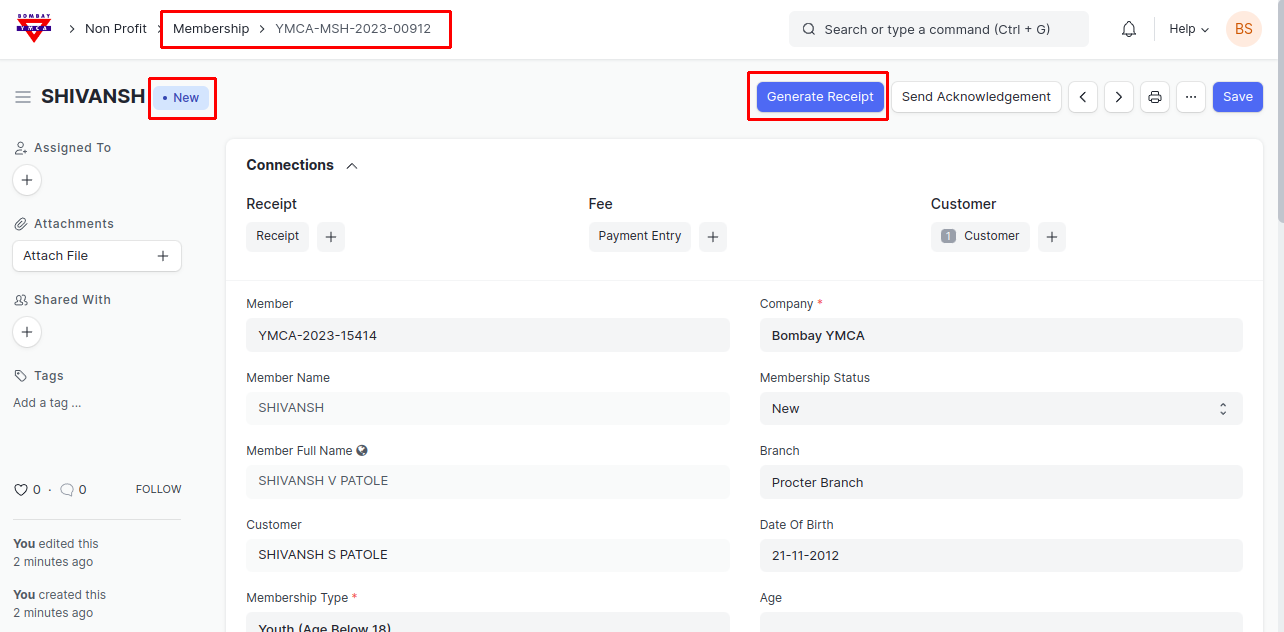Open the Membership Status dropdown
The image size is (1284, 632).
click(1000, 408)
